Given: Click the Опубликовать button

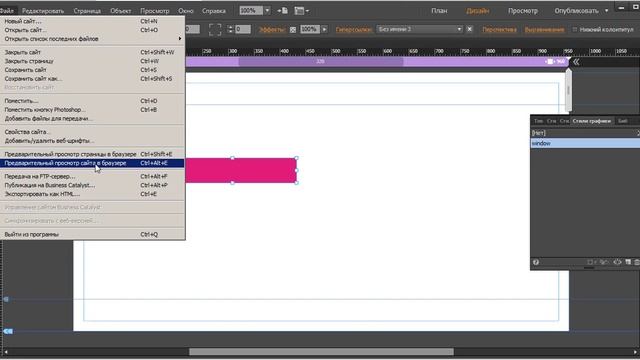Looking at the screenshot, I should click(x=576, y=11).
